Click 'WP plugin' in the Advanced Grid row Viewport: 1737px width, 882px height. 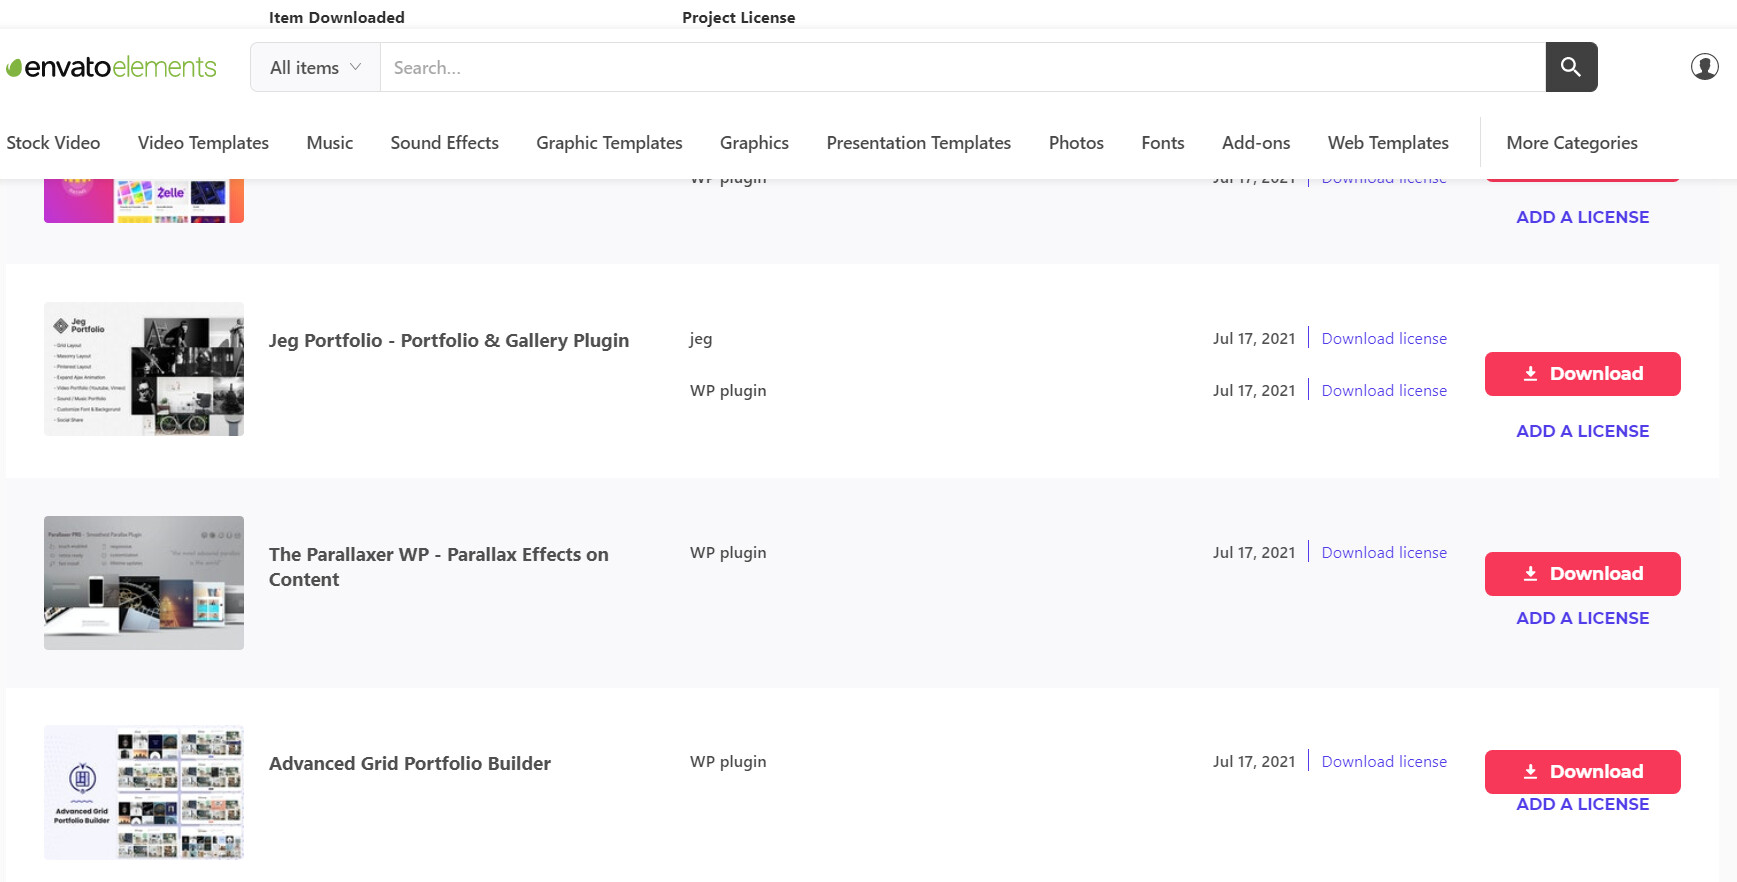[728, 762]
